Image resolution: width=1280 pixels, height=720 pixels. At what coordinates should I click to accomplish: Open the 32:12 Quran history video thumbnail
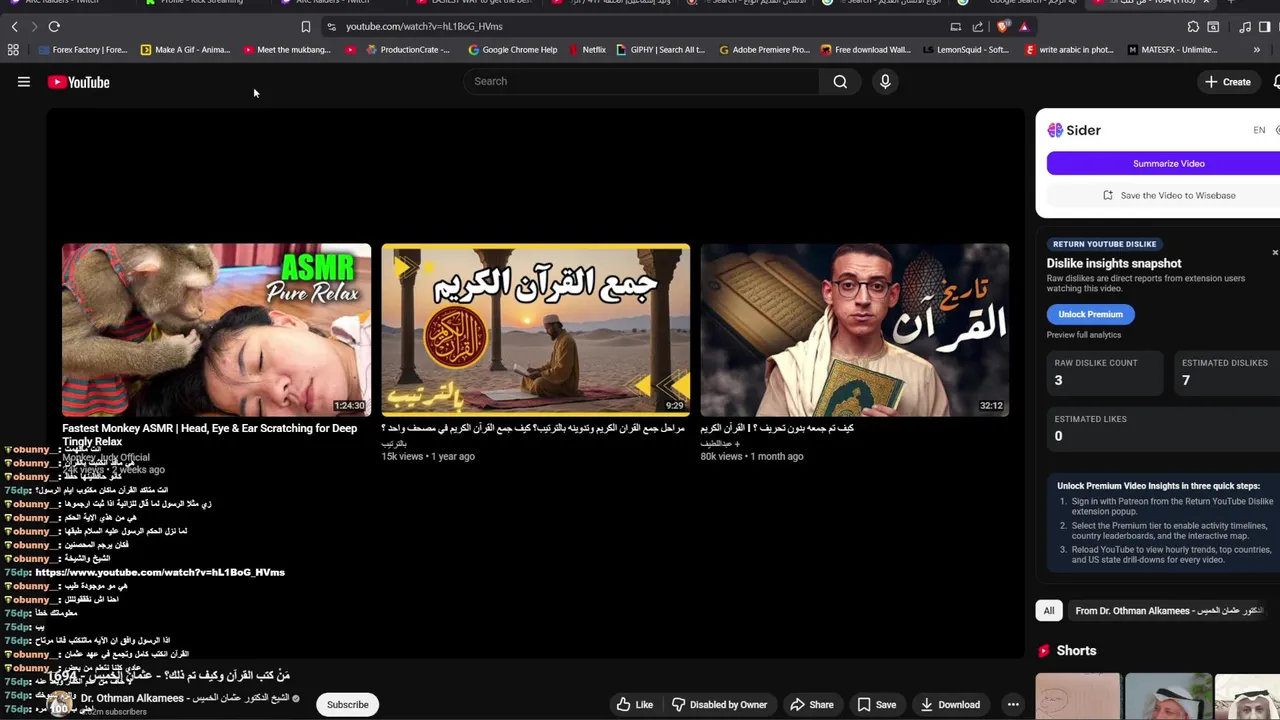tap(855, 330)
